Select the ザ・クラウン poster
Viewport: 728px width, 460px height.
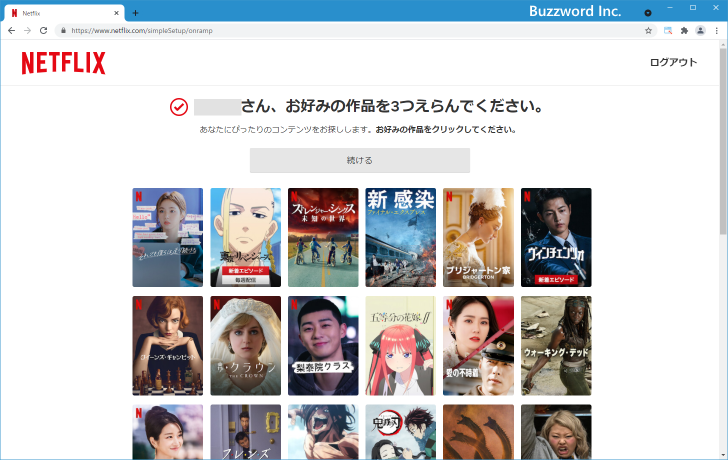[x=246, y=346]
